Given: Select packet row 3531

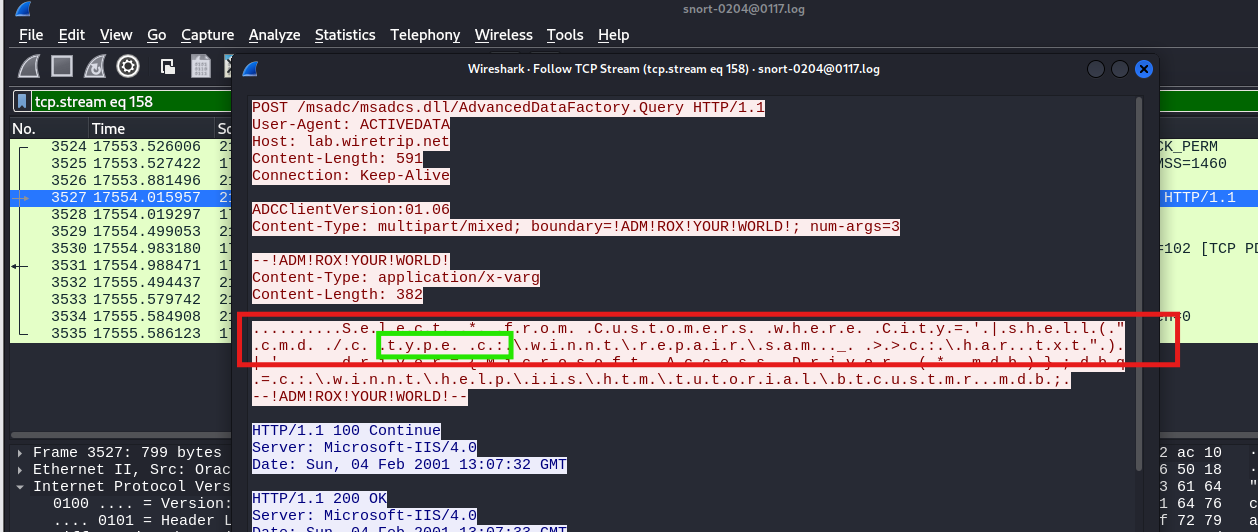Looking at the screenshot, I should point(121,265).
